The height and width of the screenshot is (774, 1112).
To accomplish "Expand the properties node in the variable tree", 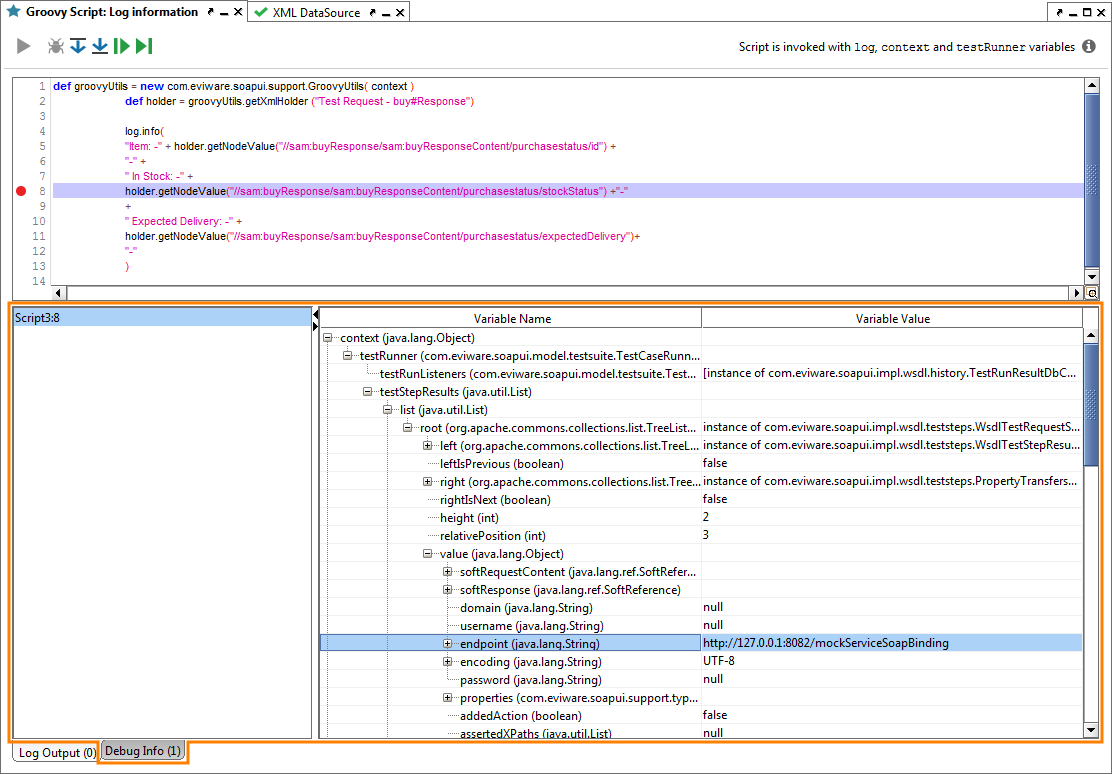I will (447, 698).
